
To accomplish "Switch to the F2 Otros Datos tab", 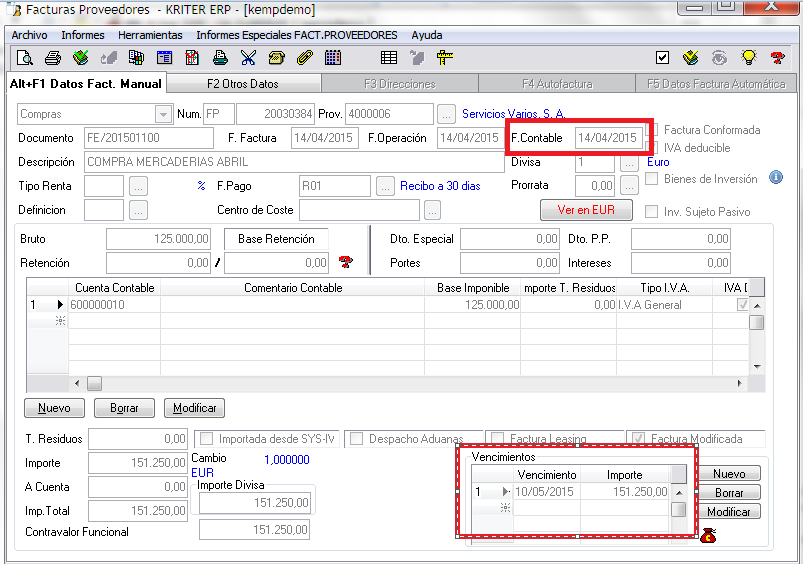I will pyautogui.click(x=242, y=84).
